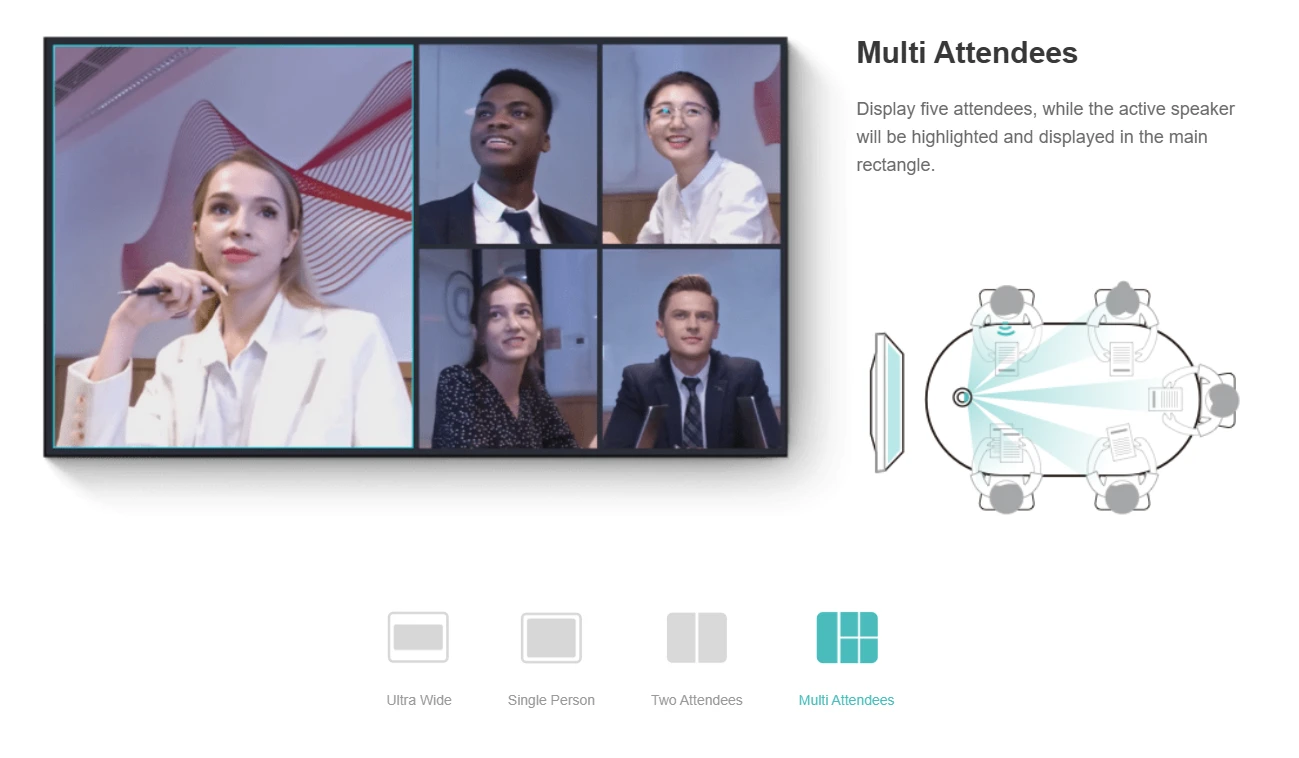
Task: Select the highlighted tile of woman holding pen
Action: (233, 246)
